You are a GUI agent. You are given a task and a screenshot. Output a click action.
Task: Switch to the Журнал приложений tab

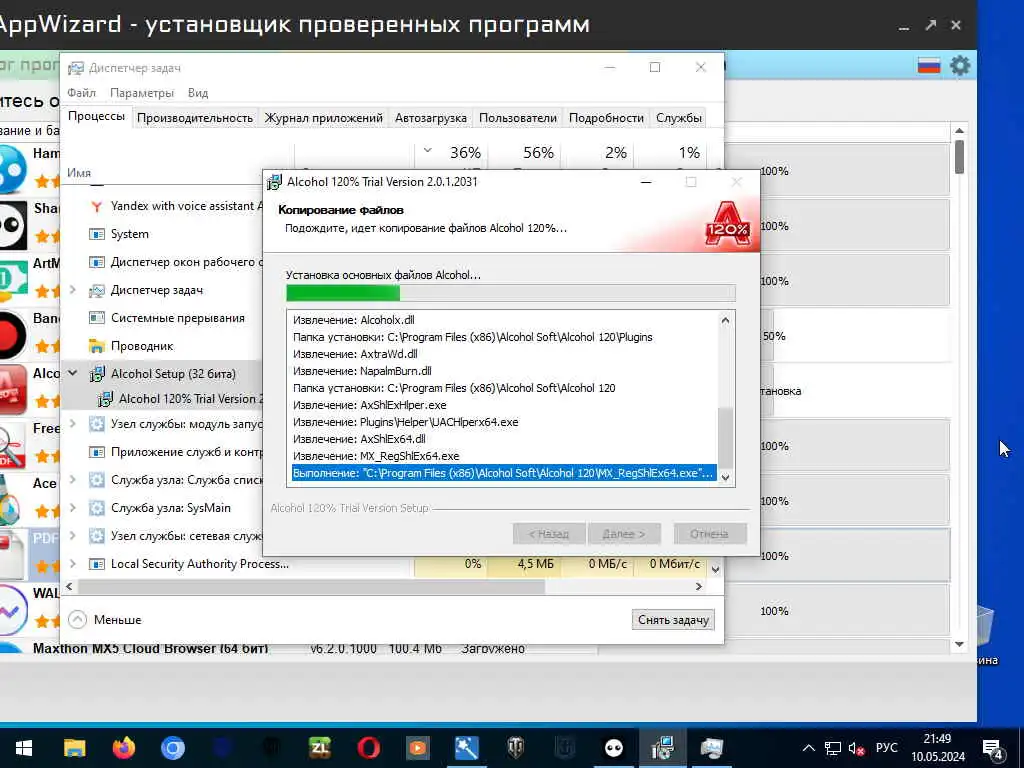(x=323, y=118)
